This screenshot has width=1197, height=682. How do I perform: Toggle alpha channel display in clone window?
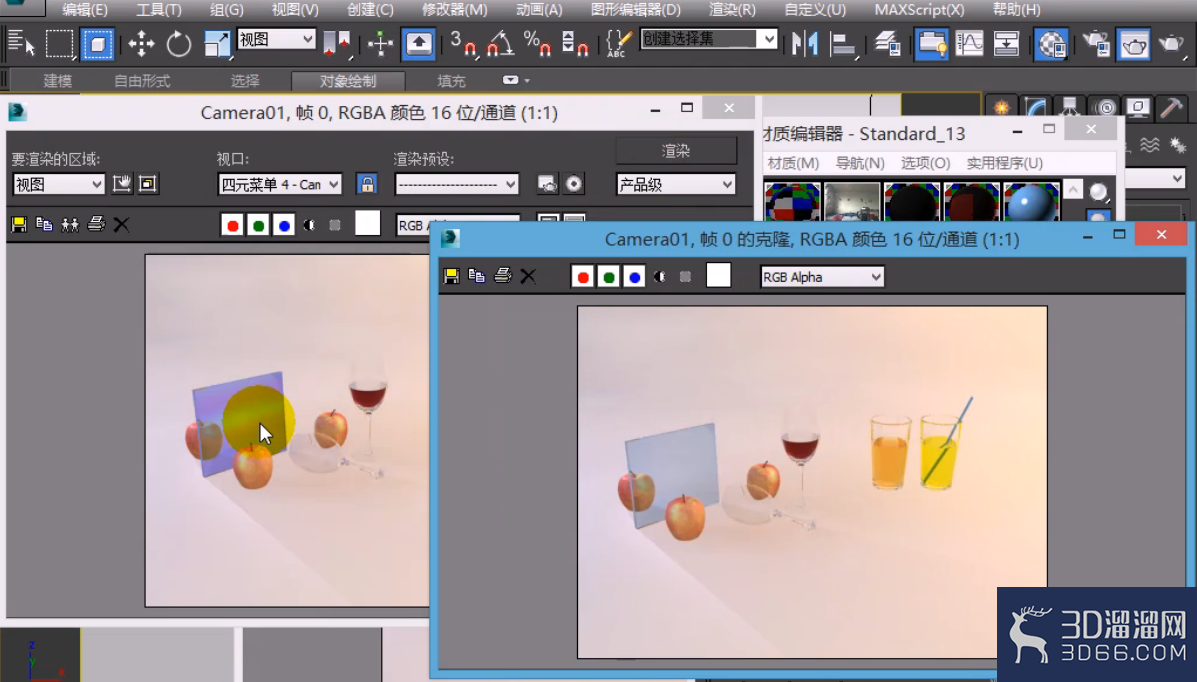tap(660, 276)
